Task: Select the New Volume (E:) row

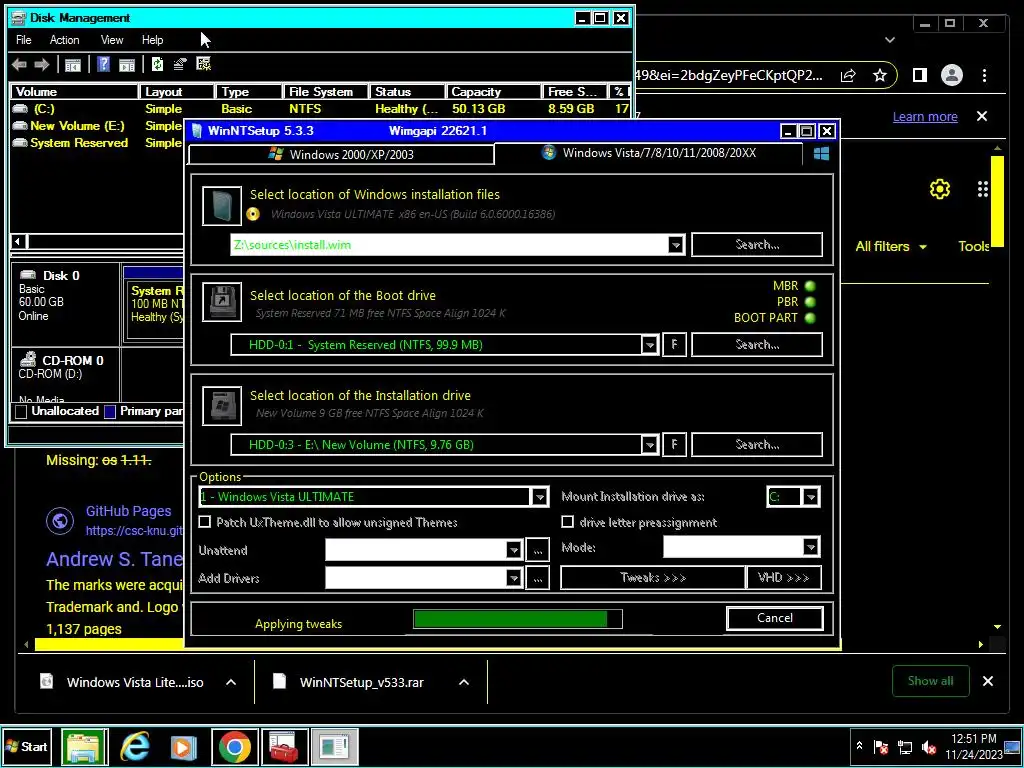Action: click(x=77, y=126)
